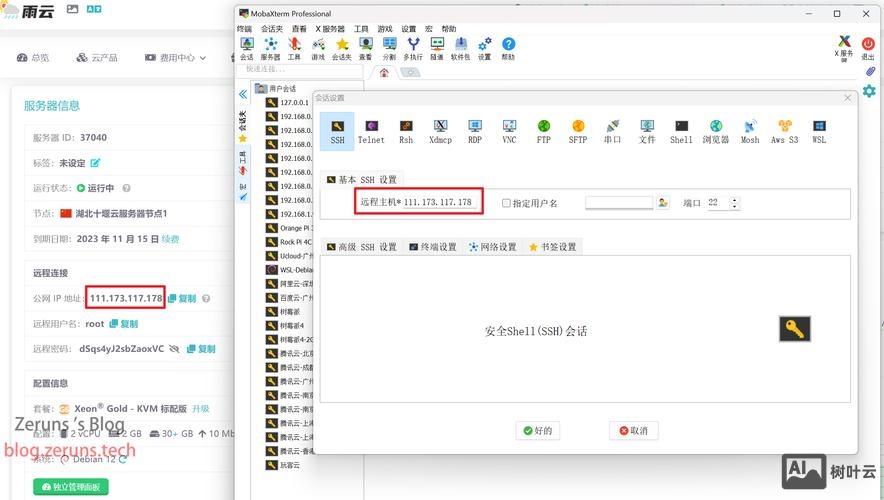The image size is (884, 500).
Task: Click the gear icon on right sidebar
Action: point(869,91)
